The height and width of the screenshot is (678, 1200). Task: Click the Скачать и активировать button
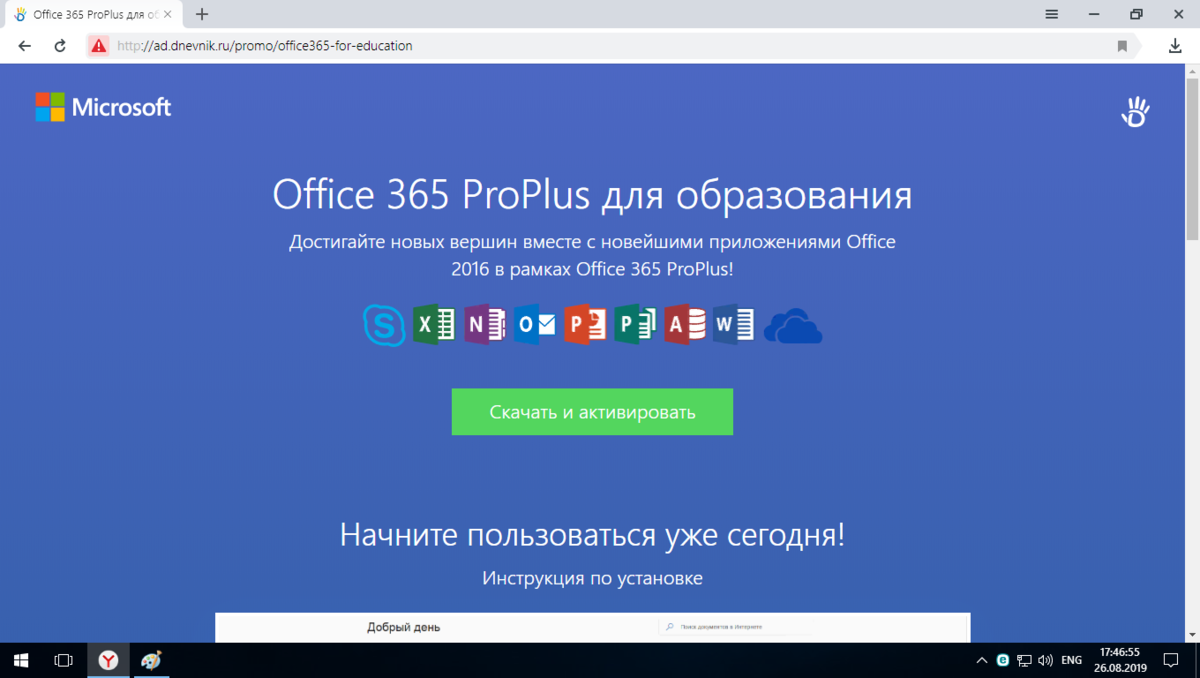(x=592, y=411)
